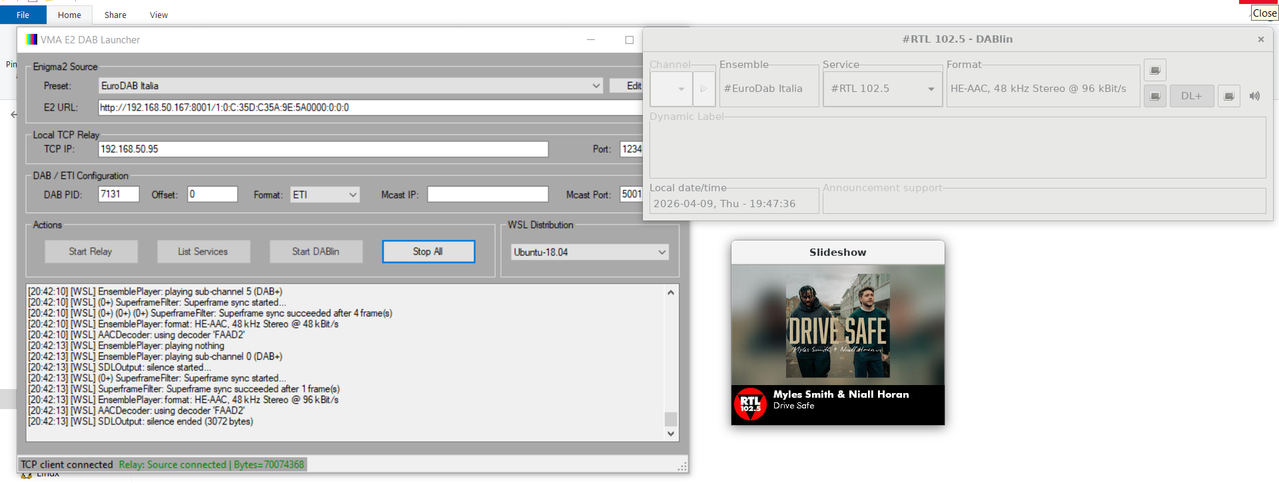Click the Start Relay button
1279x483 pixels.
tap(90, 252)
